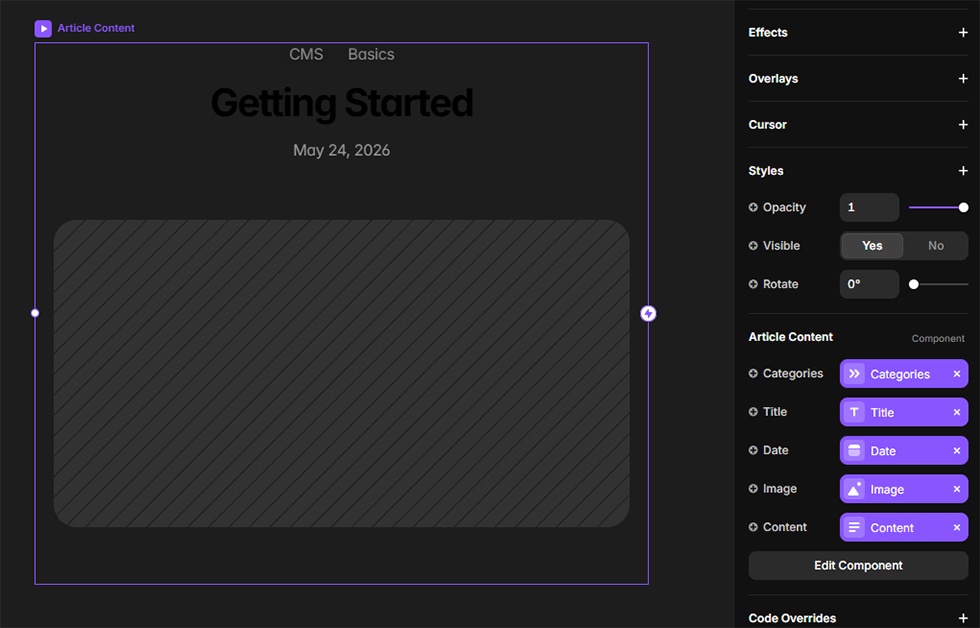Select the May 24, 2026 date text
Viewport: 980px width, 628px height.
point(341,151)
